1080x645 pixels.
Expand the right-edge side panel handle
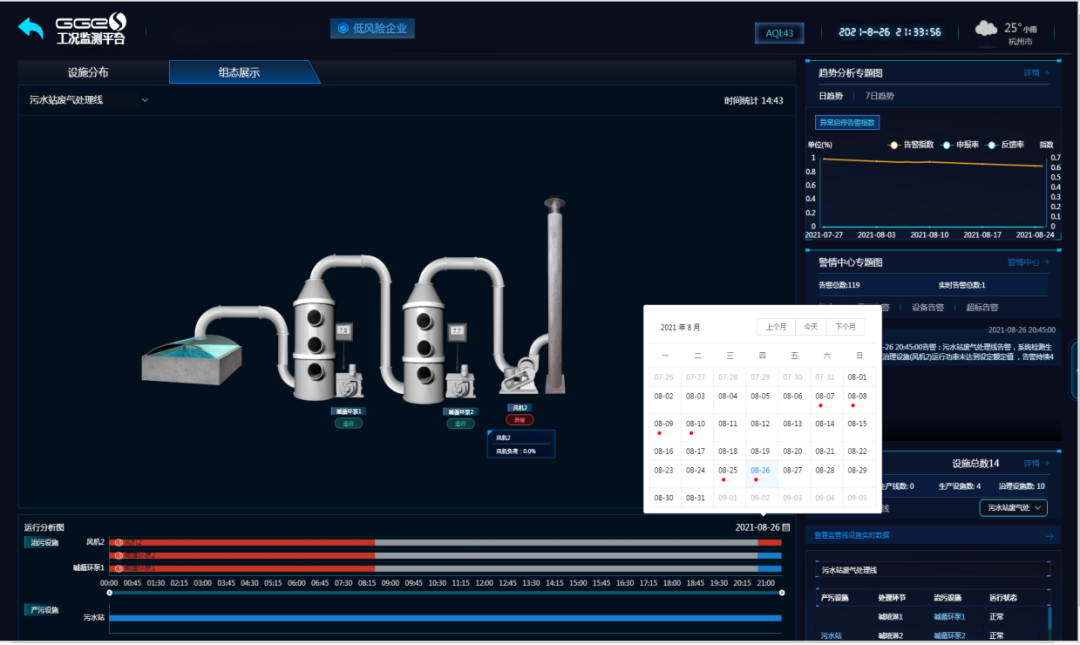[1075, 370]
